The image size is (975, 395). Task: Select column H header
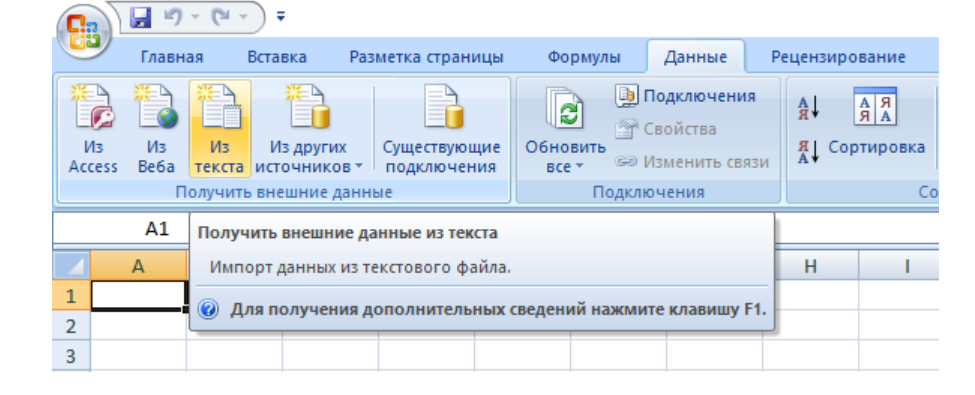click(x=810, y=266)
